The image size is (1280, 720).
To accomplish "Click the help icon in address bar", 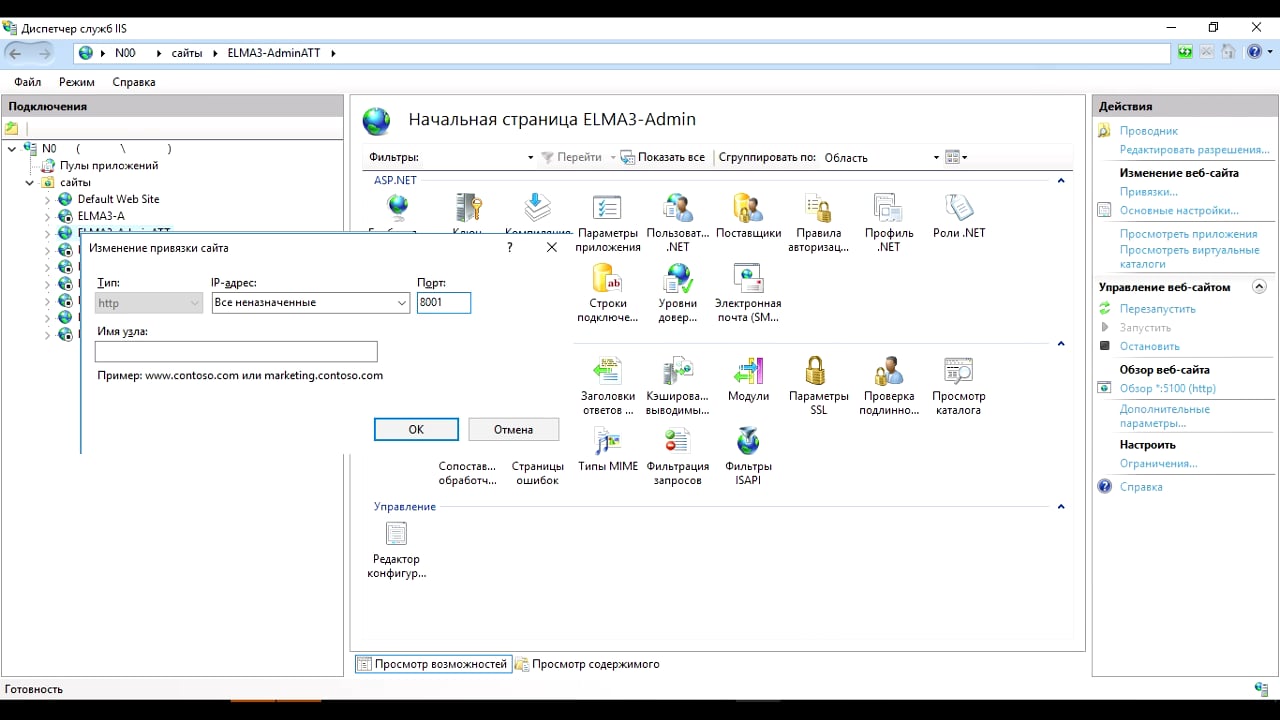I will [x=1254, y=52].
